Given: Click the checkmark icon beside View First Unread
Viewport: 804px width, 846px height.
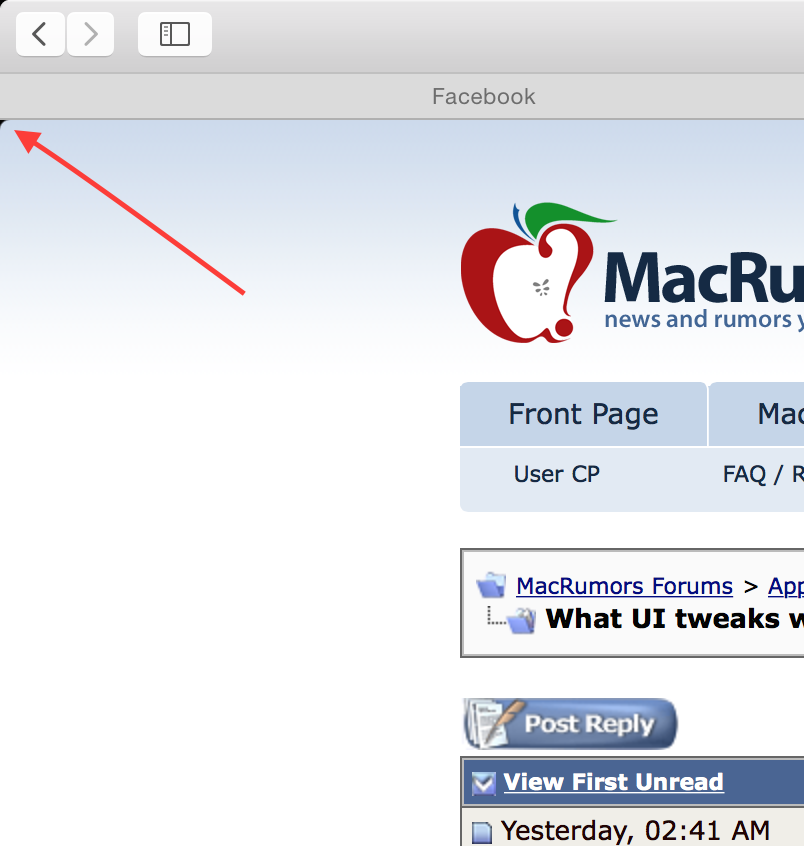Looking at the screenshot, I should [x=483, y=783].
